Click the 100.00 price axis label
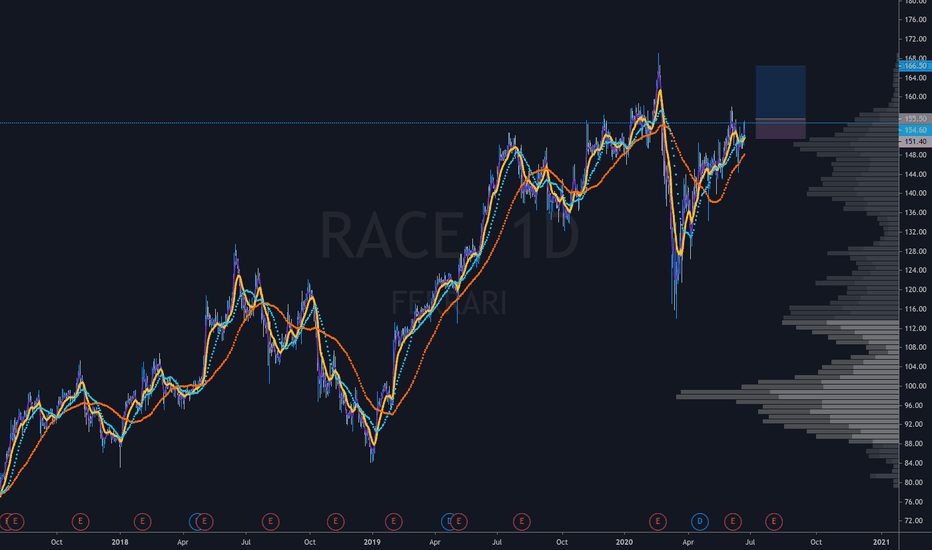Viewport: 932px width, 550px height. pyautogui.click(x=915, y=386)
